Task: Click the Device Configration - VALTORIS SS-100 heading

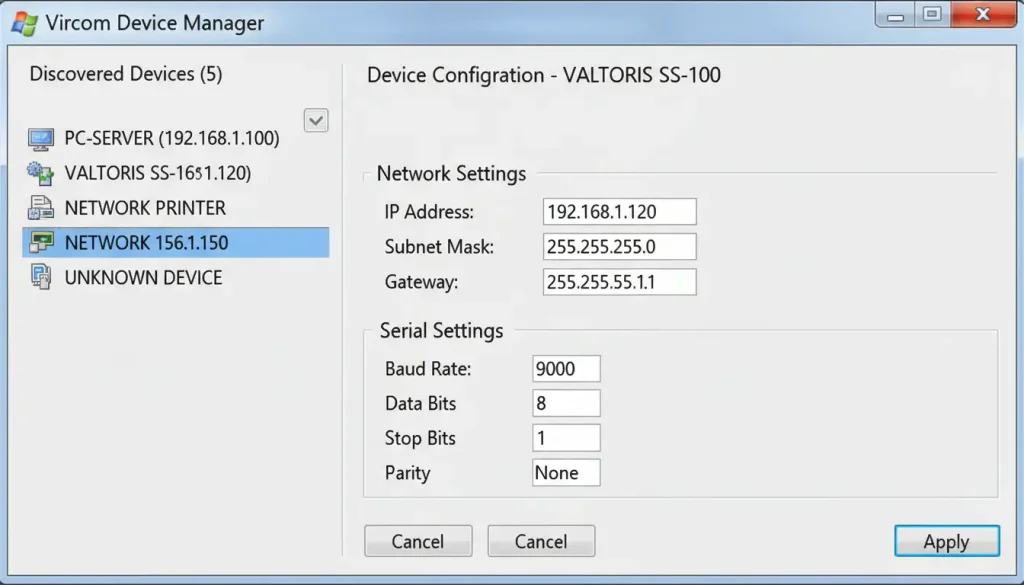Action: tap(544, 75)
